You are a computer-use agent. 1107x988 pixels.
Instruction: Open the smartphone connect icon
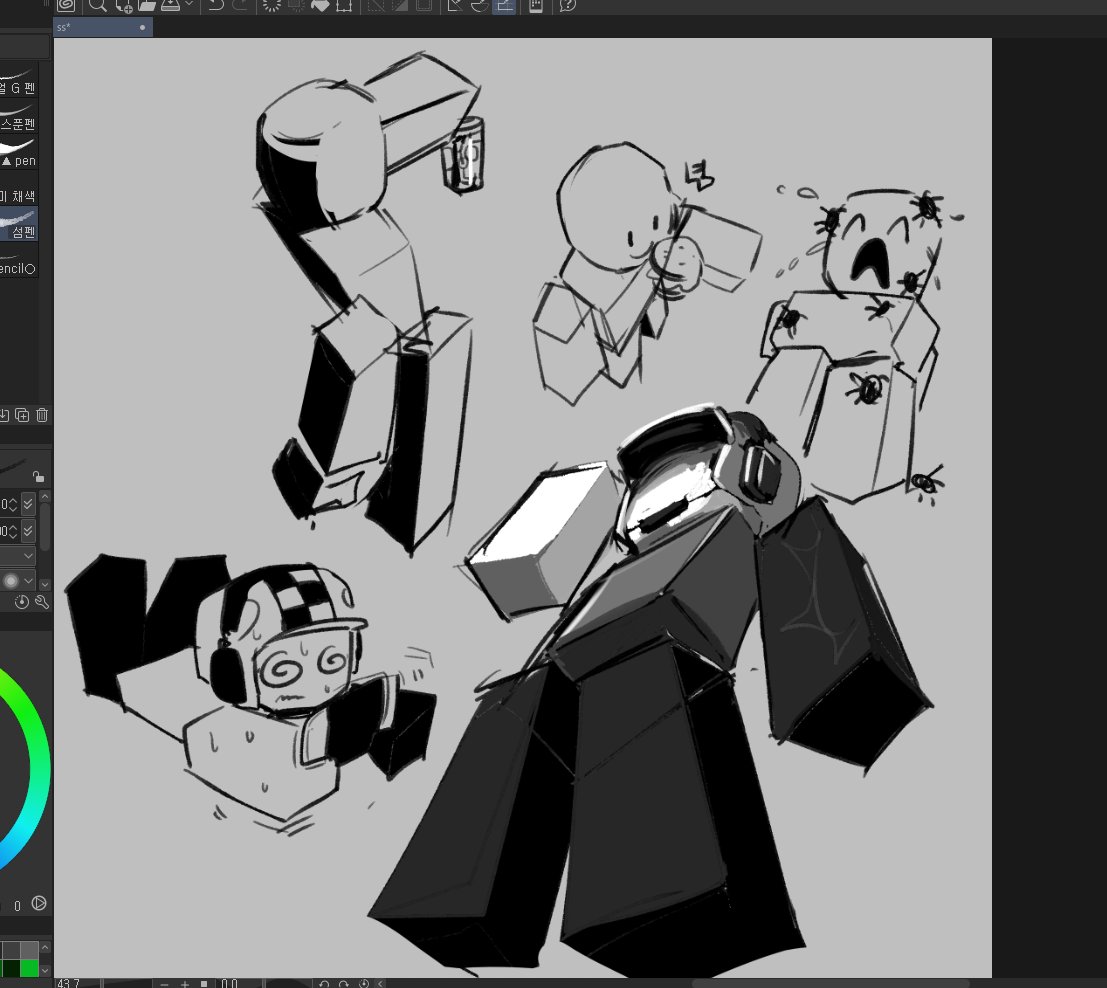click(536, 5)
